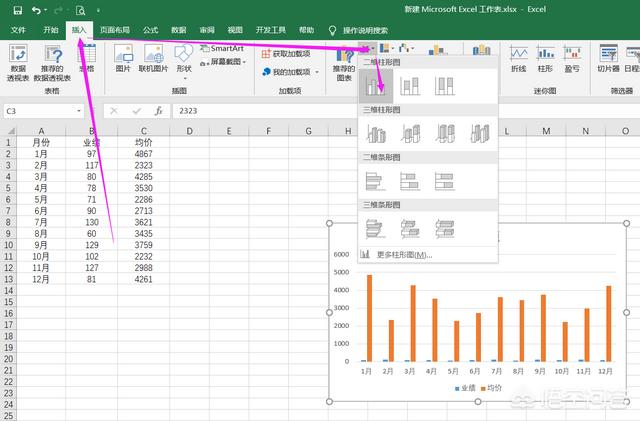Click 获取加载项
The width and height of the screenshot is (640, 421).
tap(286, 53)
